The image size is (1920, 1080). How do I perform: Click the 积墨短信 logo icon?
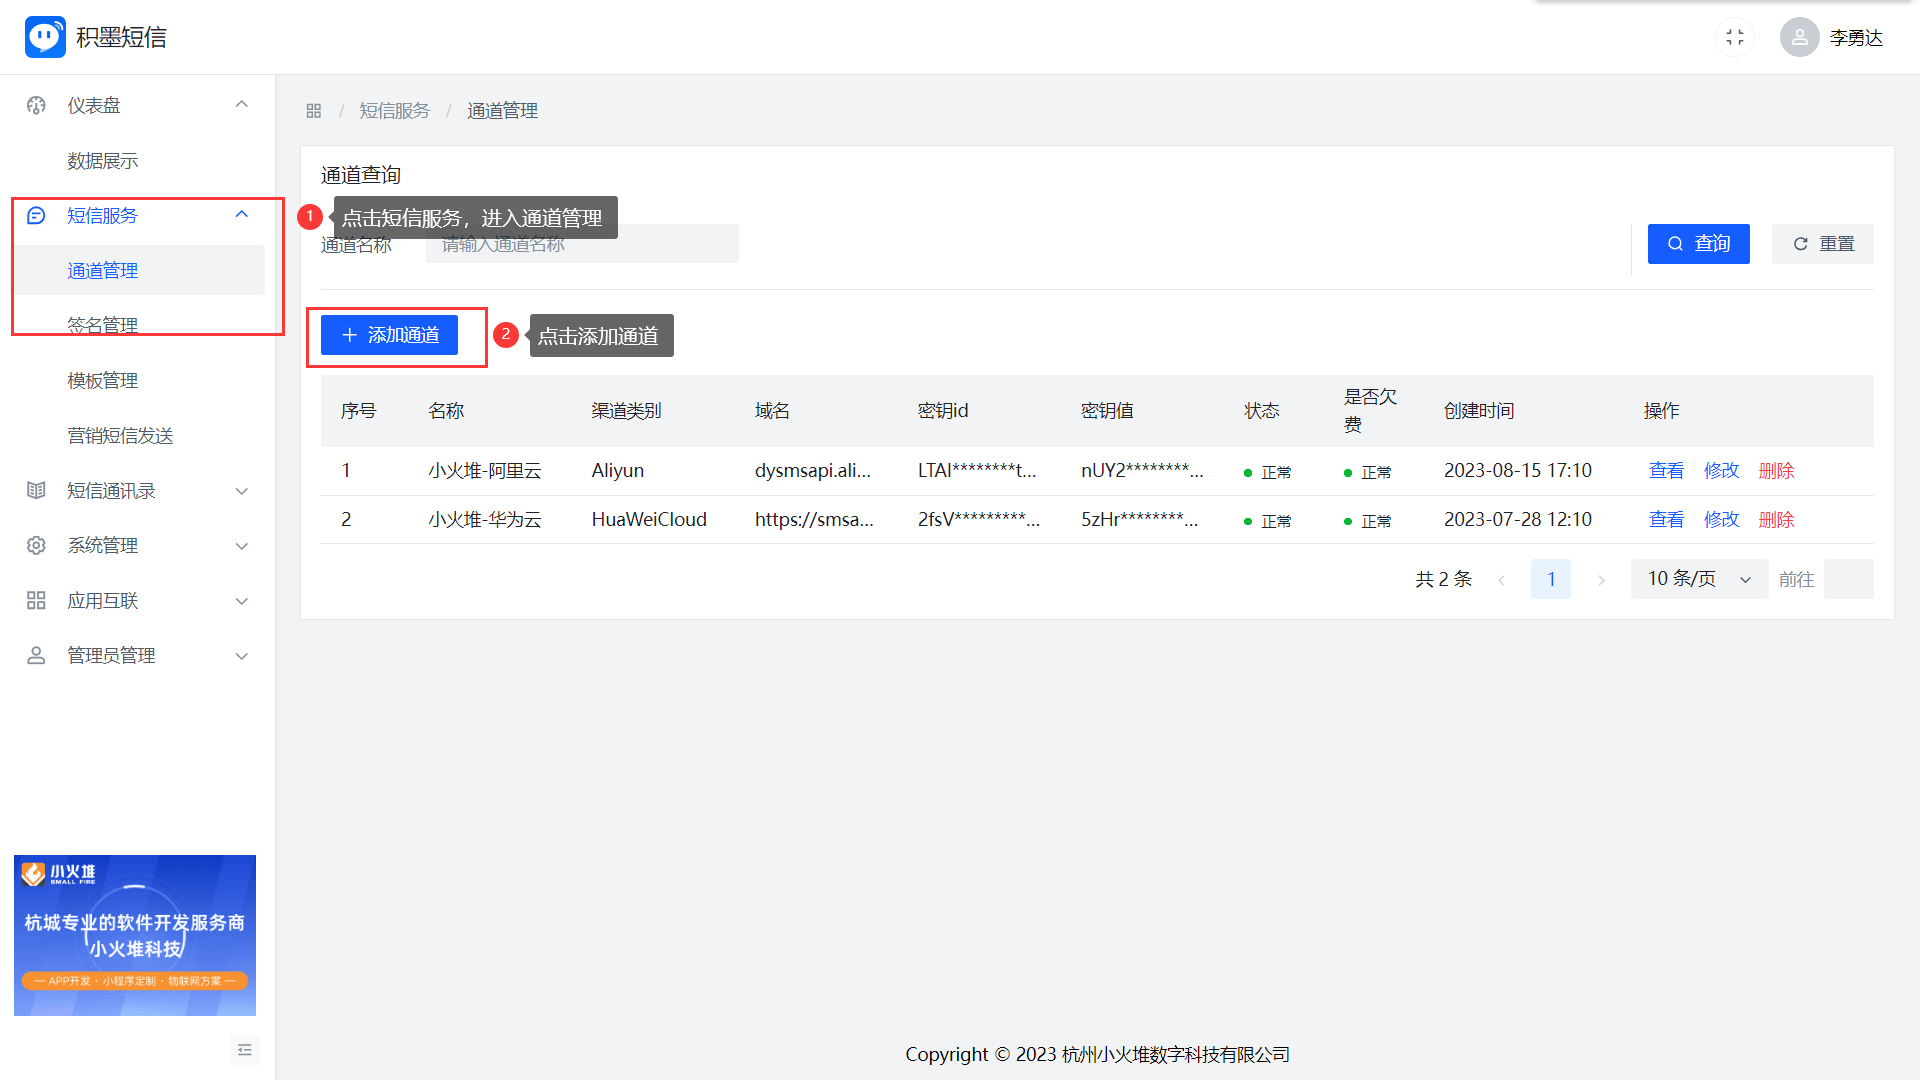45,37
